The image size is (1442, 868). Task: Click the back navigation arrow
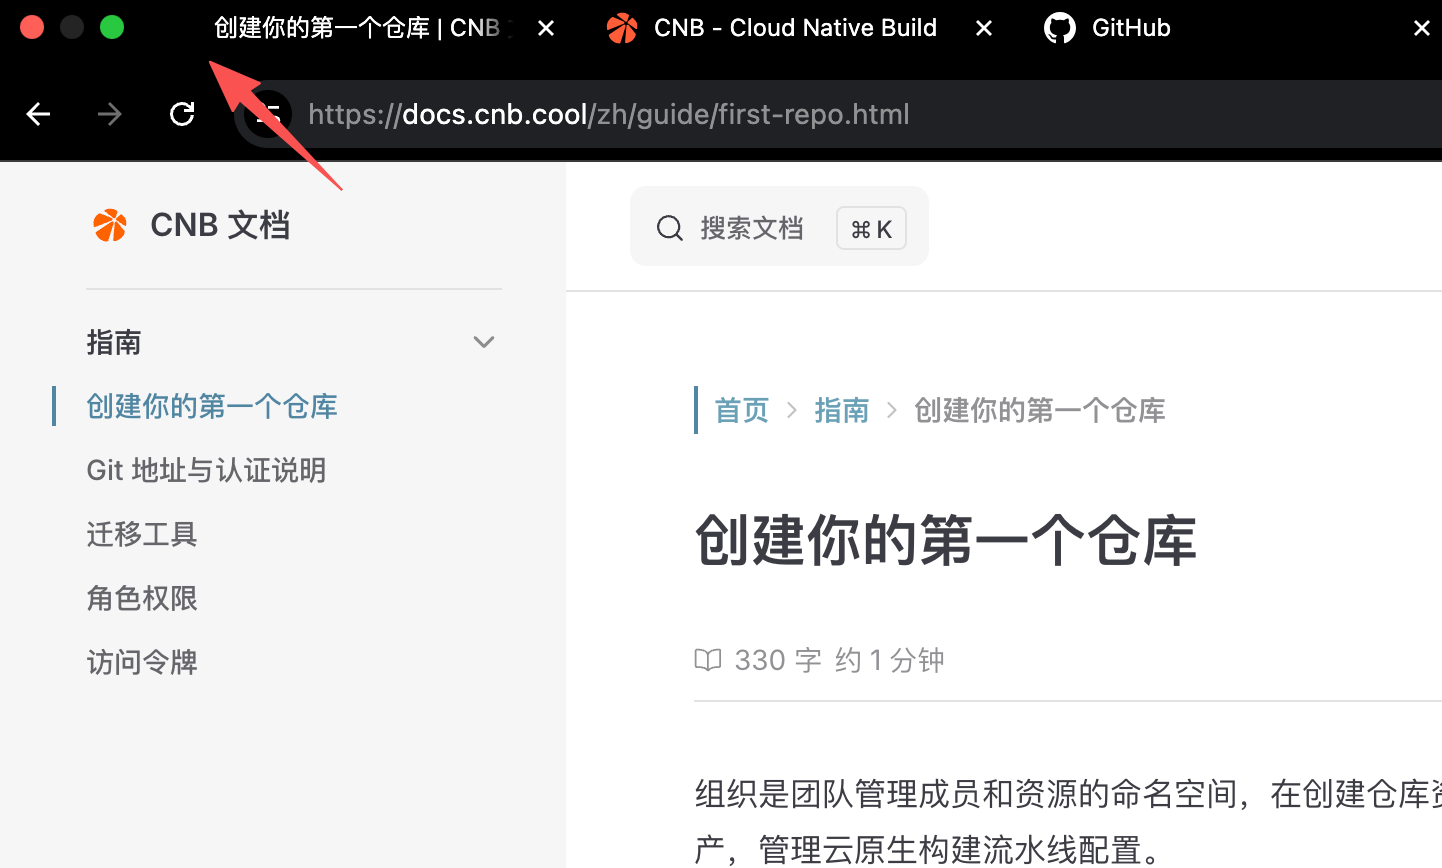pyautogui.click(x=38, y=114)
